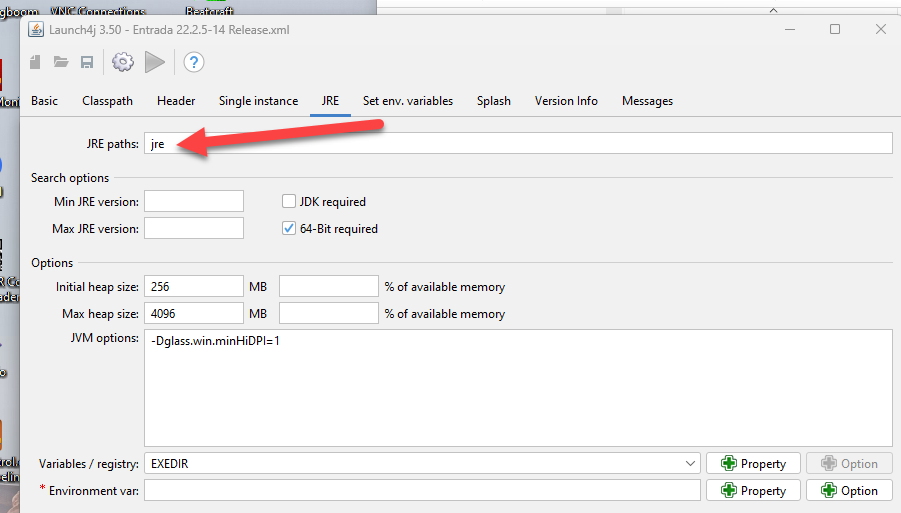Image resolution: width=901 pixels, height=513 pixels.
Task: Select the Single instance tab
Action: click(x=258, y=101)
